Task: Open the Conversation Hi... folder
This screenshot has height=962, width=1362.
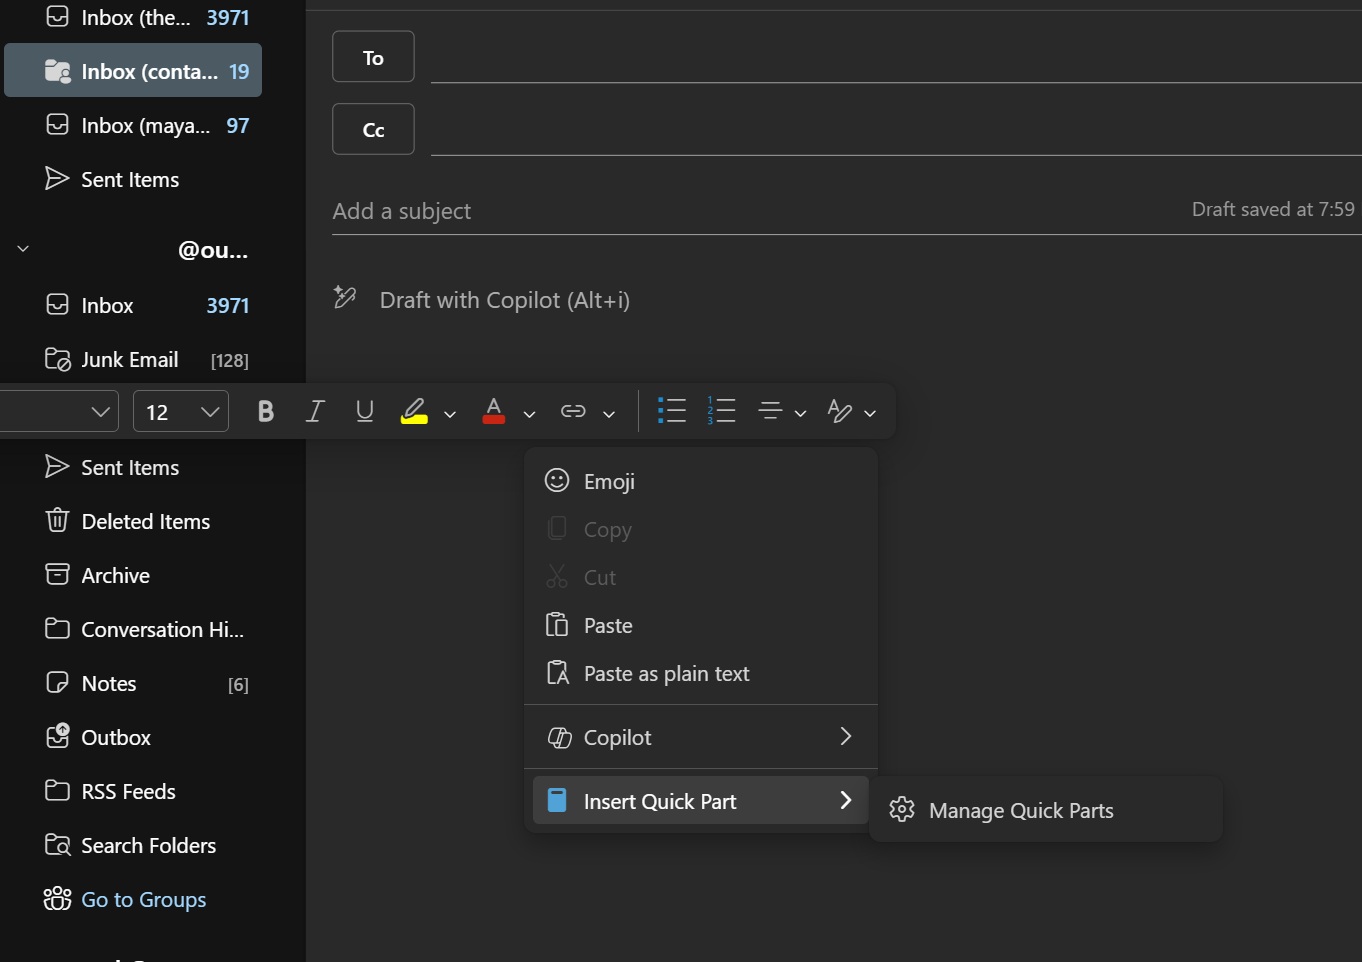Action: pos(133,629)
